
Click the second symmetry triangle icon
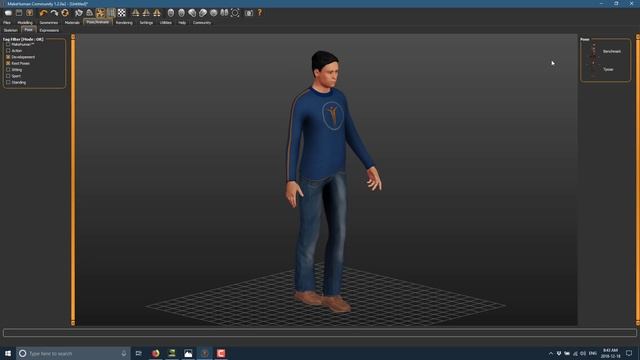pos(146,13)
